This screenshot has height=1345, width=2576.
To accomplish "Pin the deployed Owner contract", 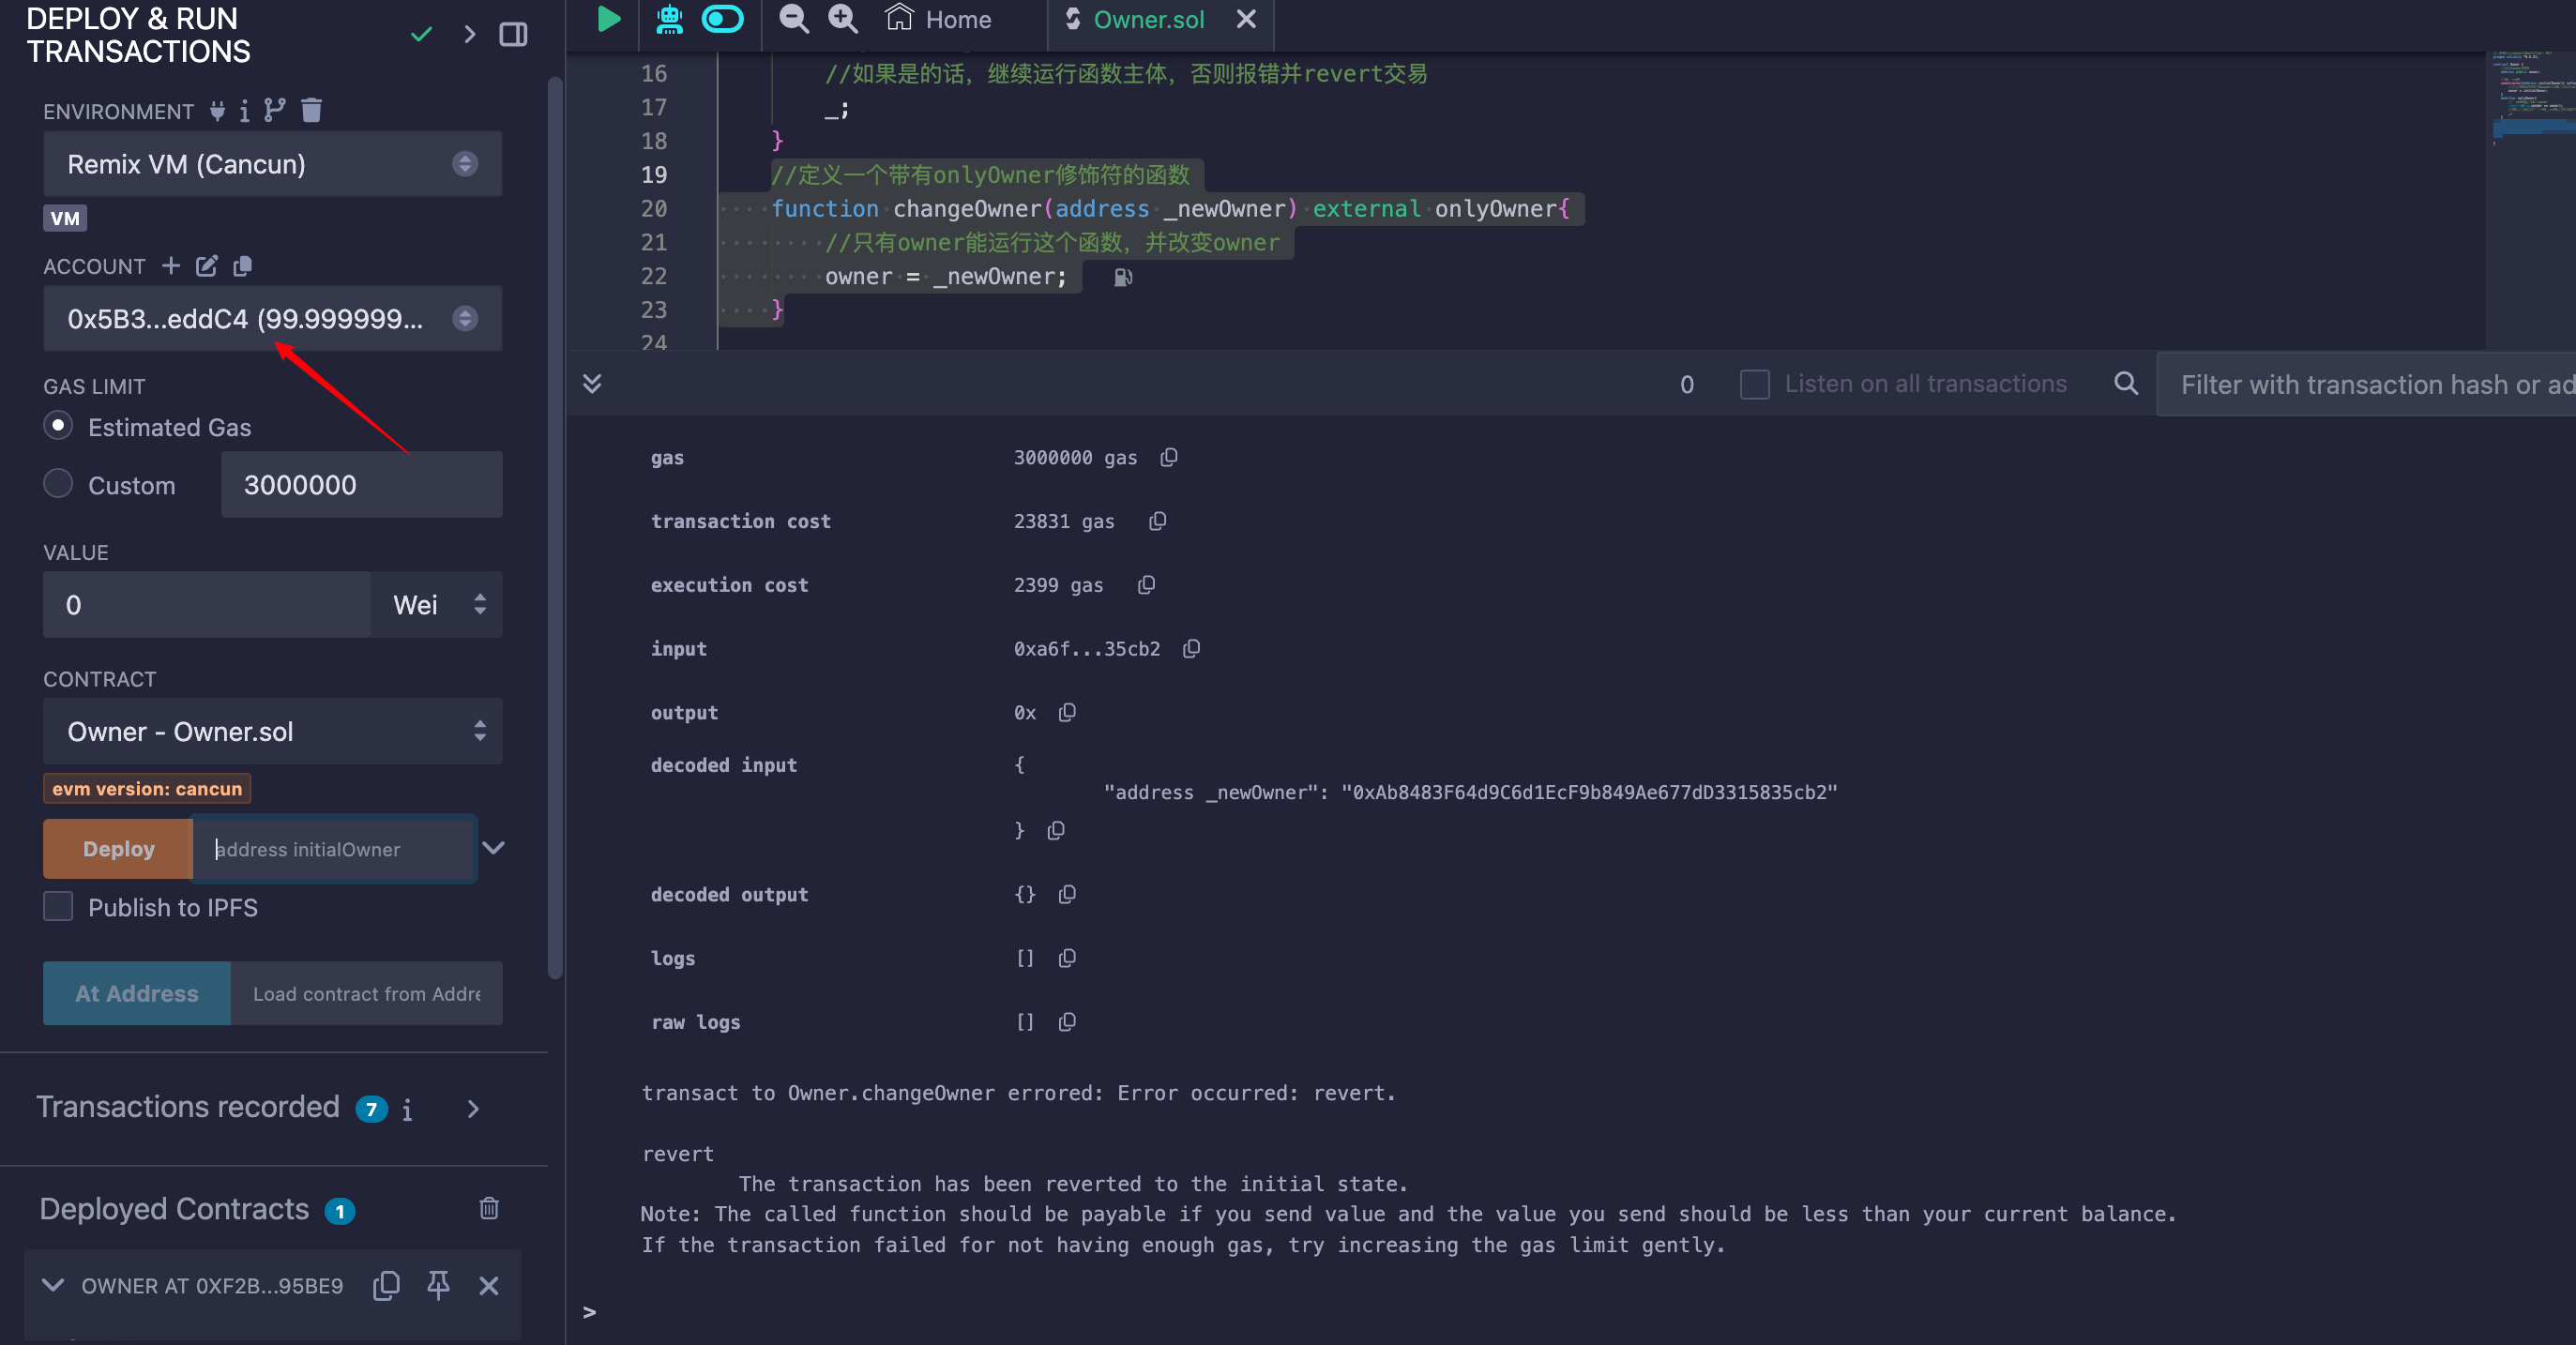I will click(438, 1285).
